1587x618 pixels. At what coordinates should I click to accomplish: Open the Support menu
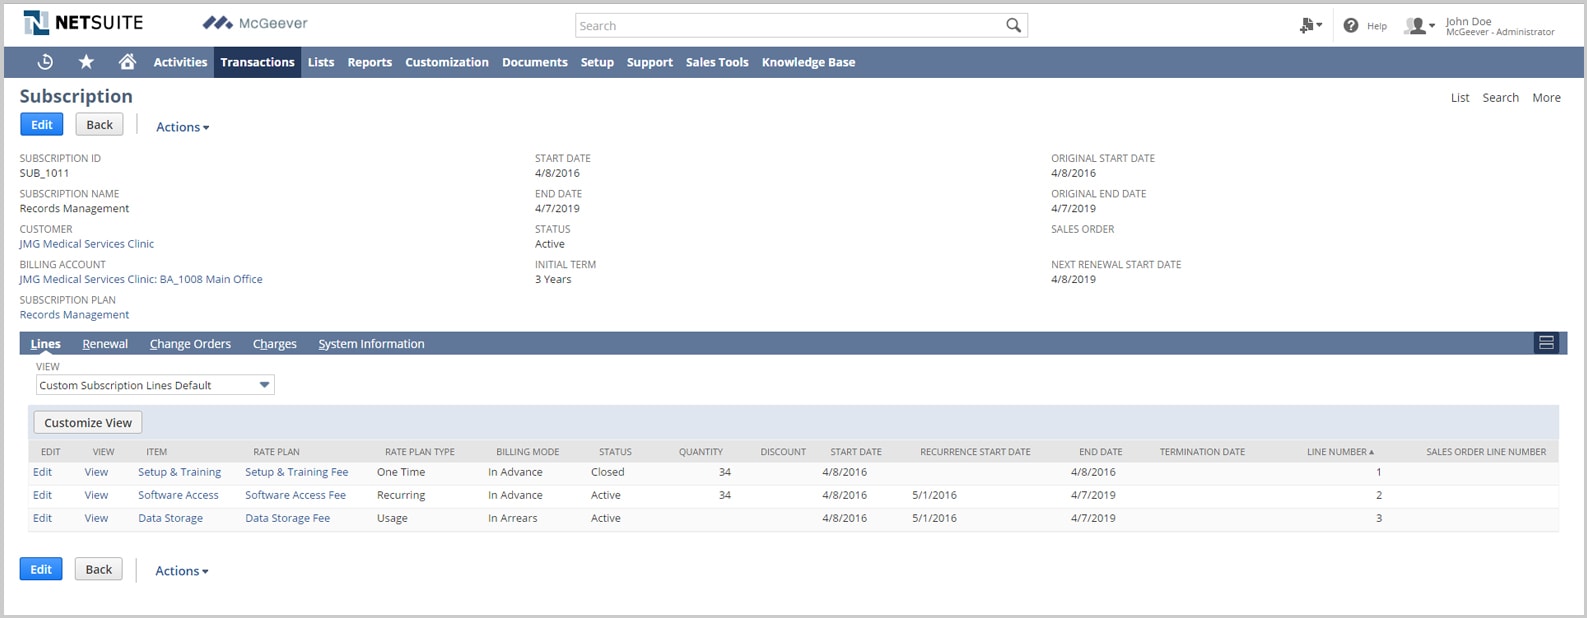click(649, 62)
